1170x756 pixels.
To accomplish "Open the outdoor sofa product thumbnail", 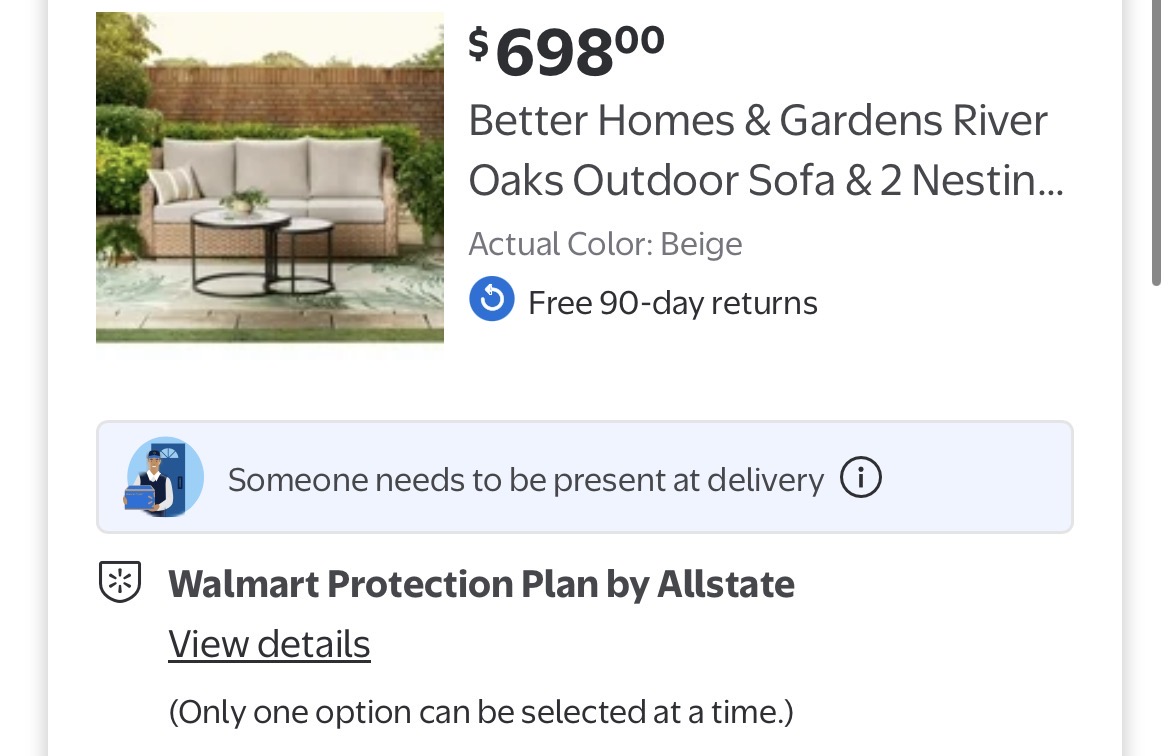I will click(270, 178).
